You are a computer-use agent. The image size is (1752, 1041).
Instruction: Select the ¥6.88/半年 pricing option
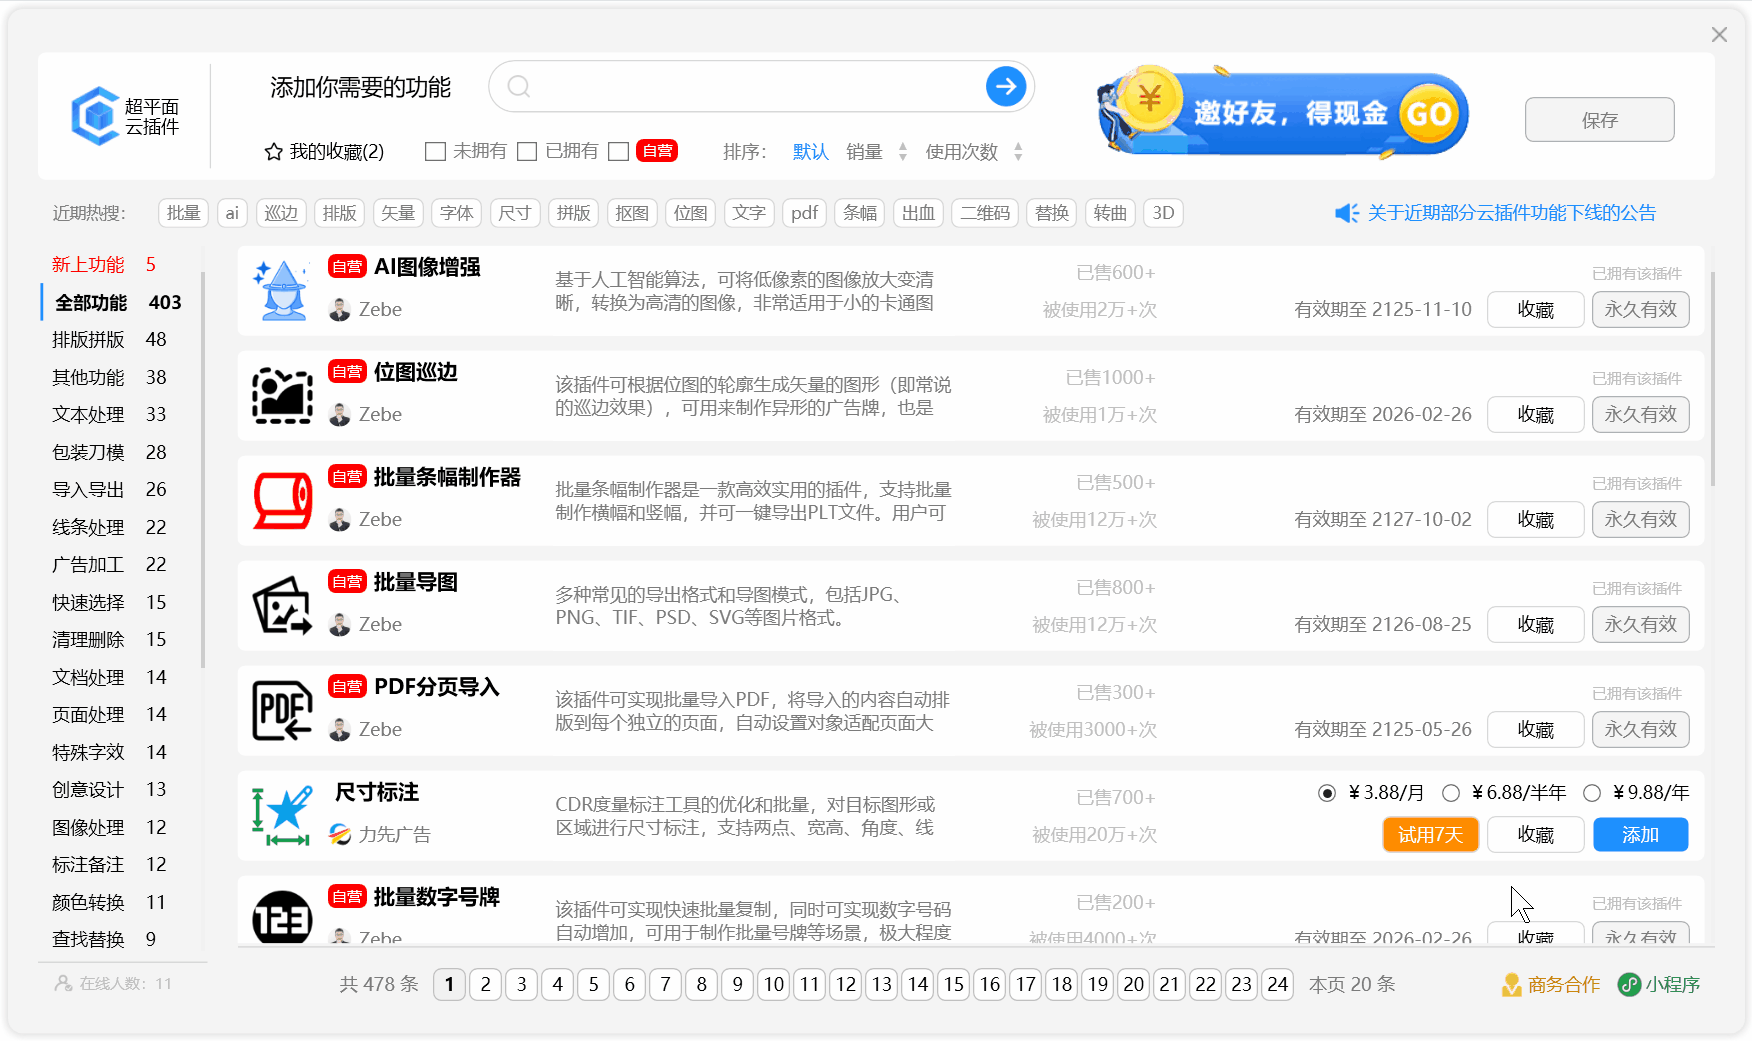point(1451,792)
